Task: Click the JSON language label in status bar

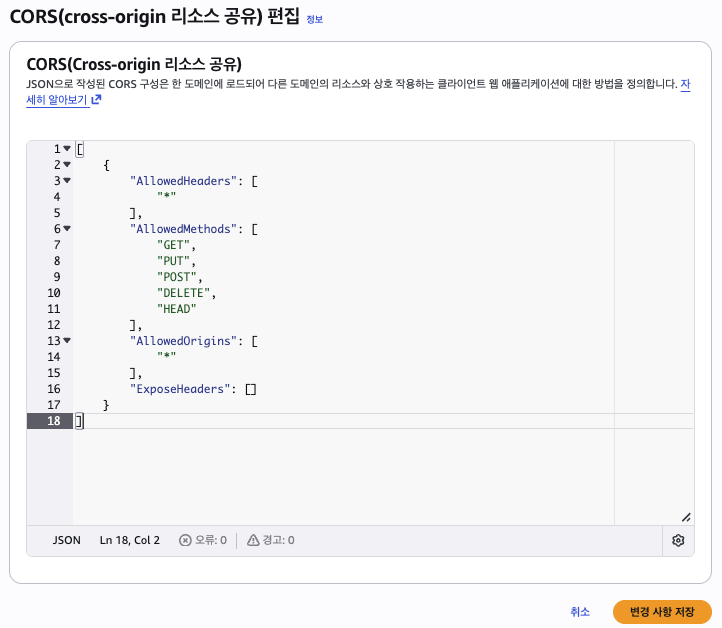Action: pos(66,540)
